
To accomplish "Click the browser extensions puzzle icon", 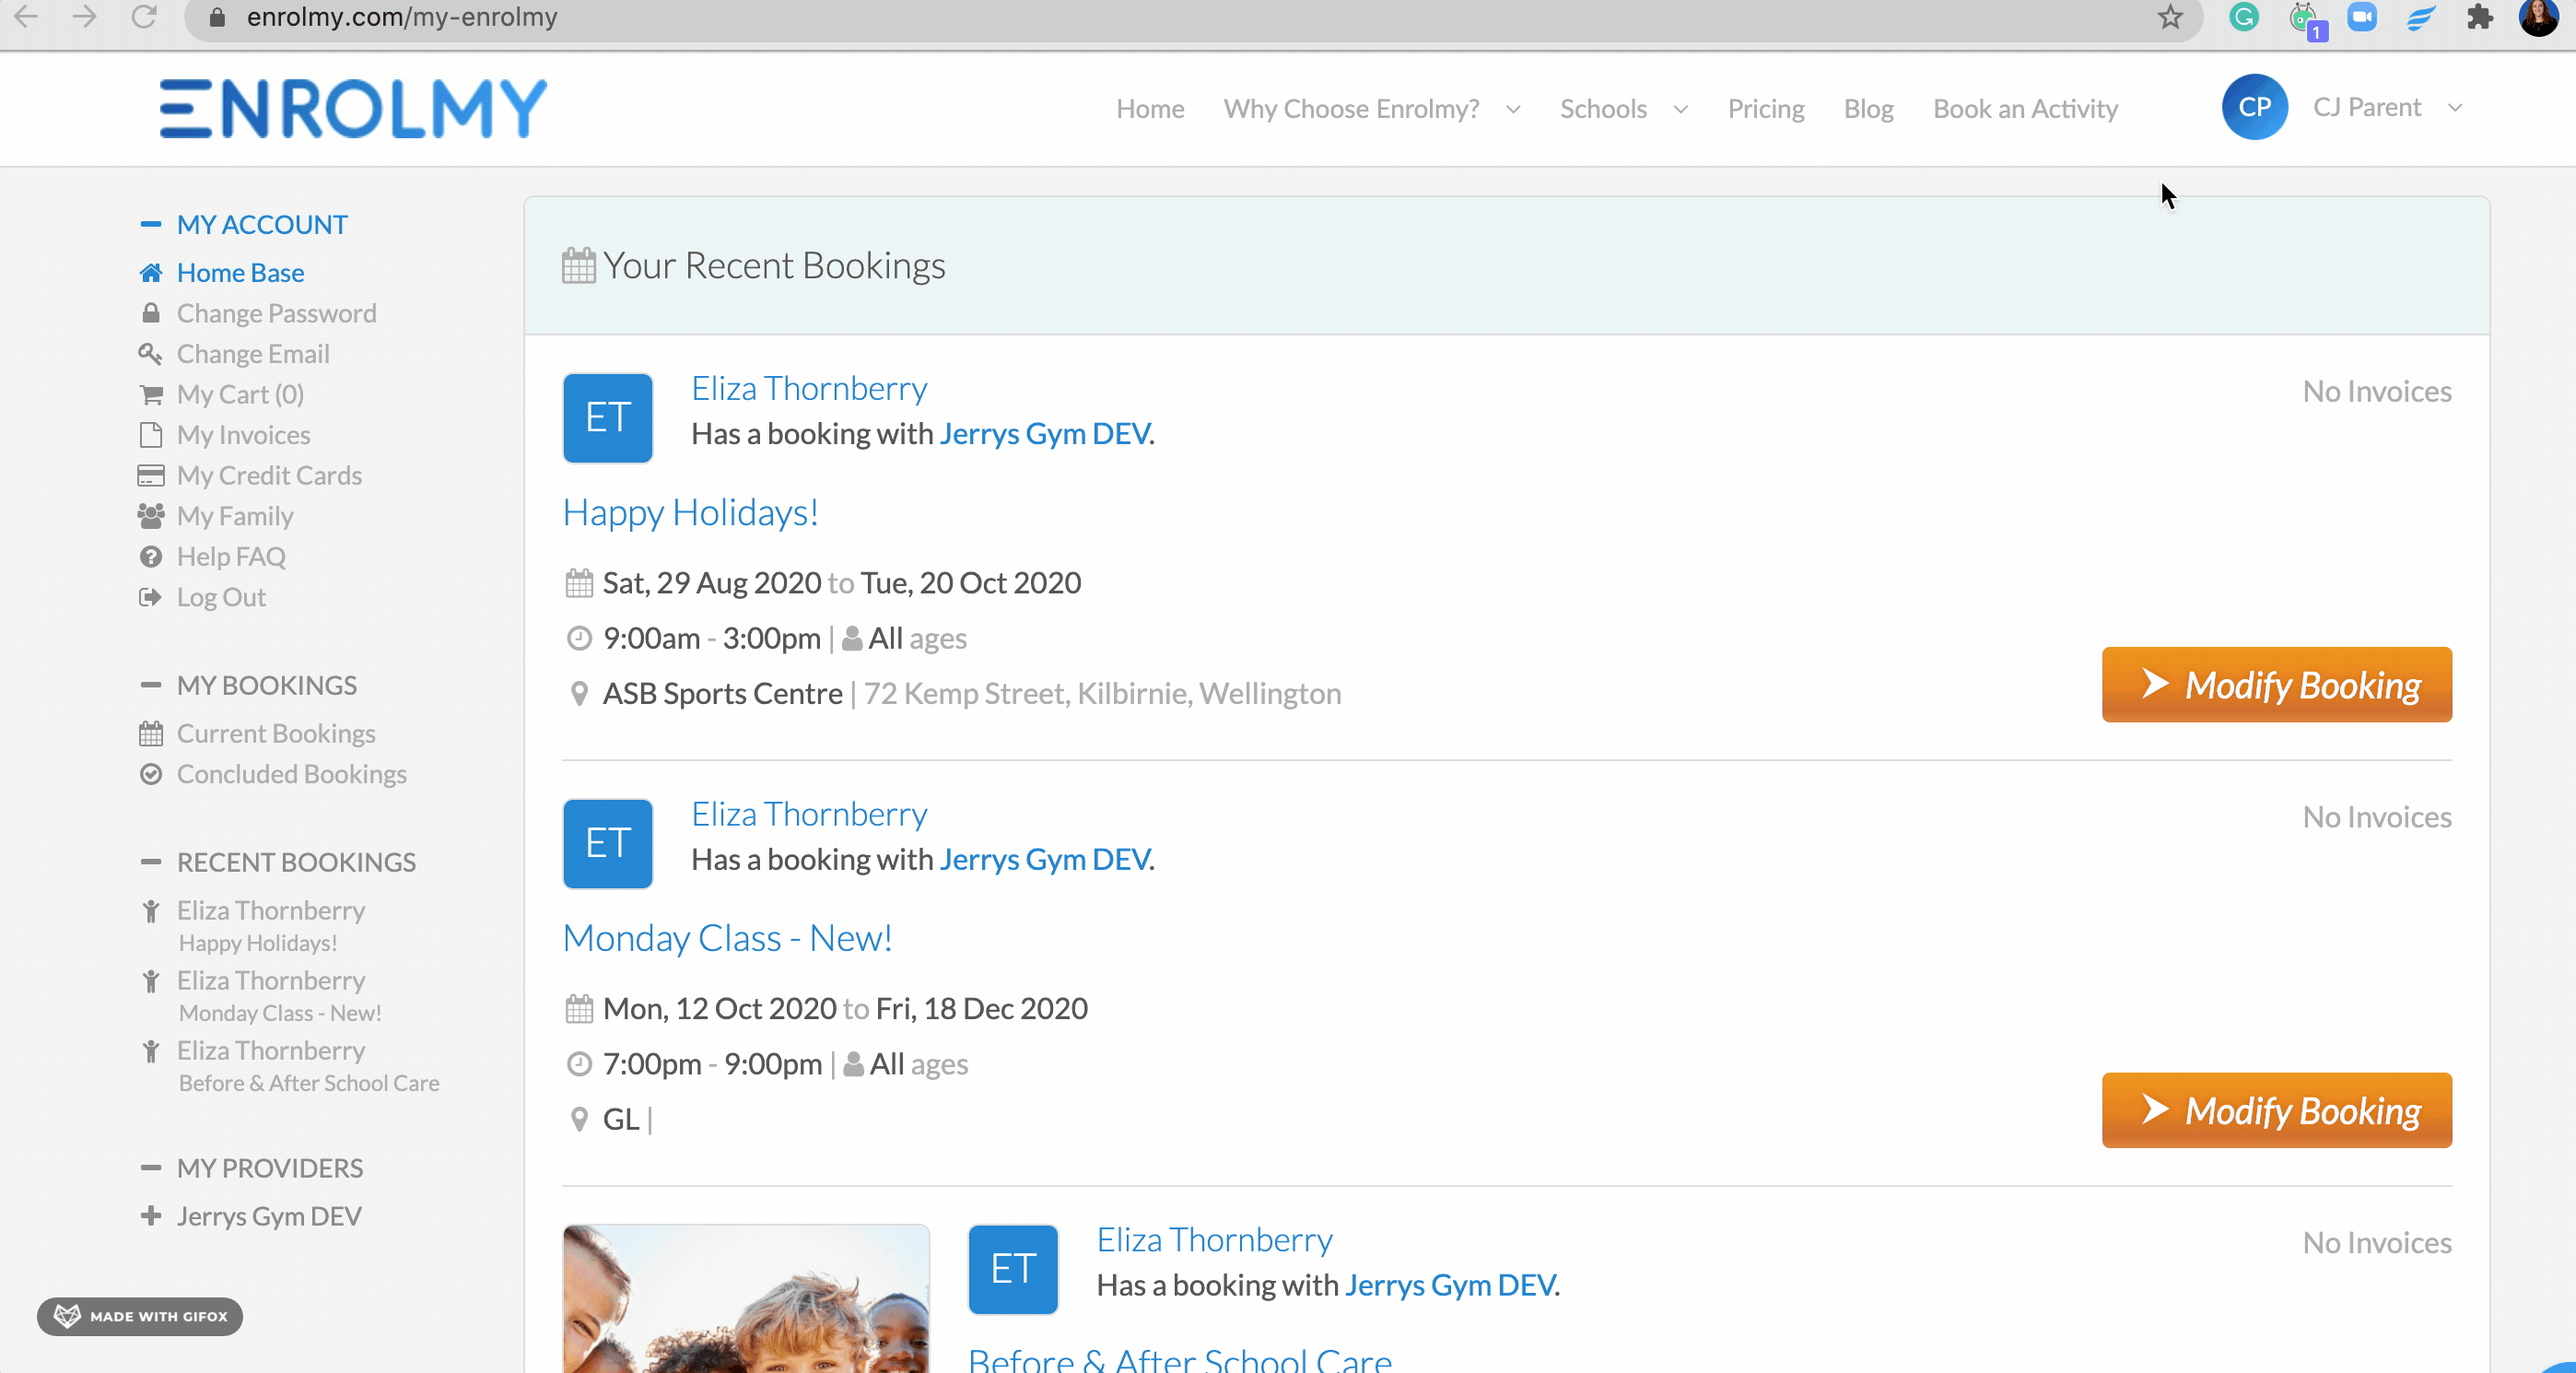I will click(2479, 17).
